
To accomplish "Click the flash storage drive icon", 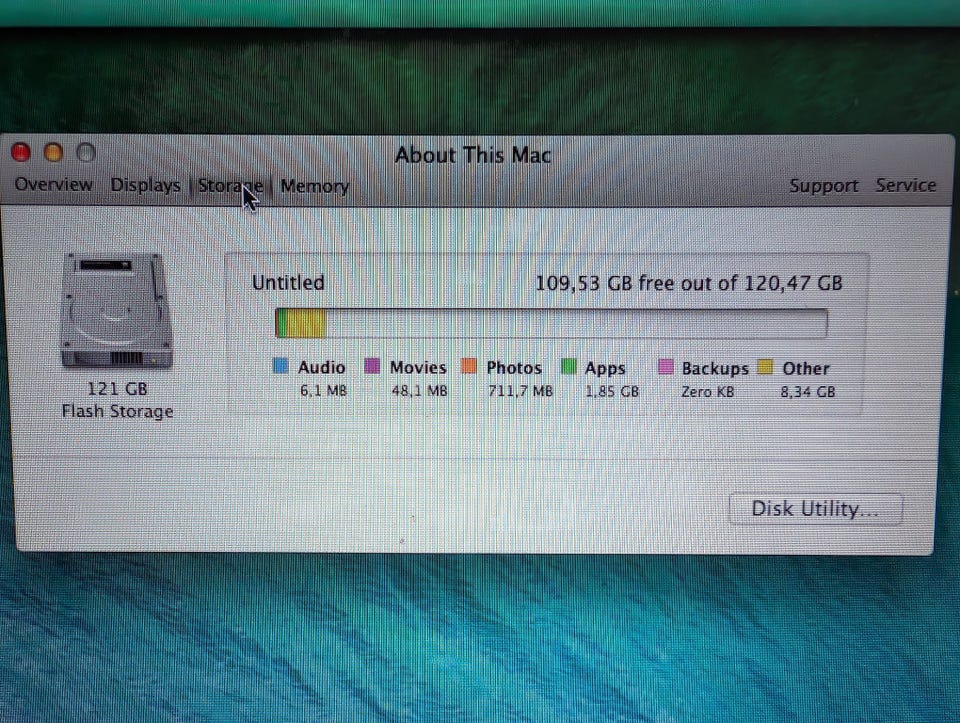I will [116, 310].
